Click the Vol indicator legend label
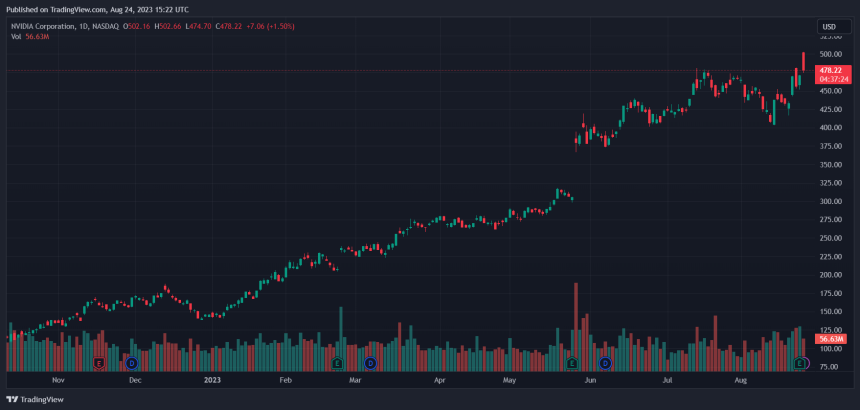860x410 pixels. [x=16, y=36]
